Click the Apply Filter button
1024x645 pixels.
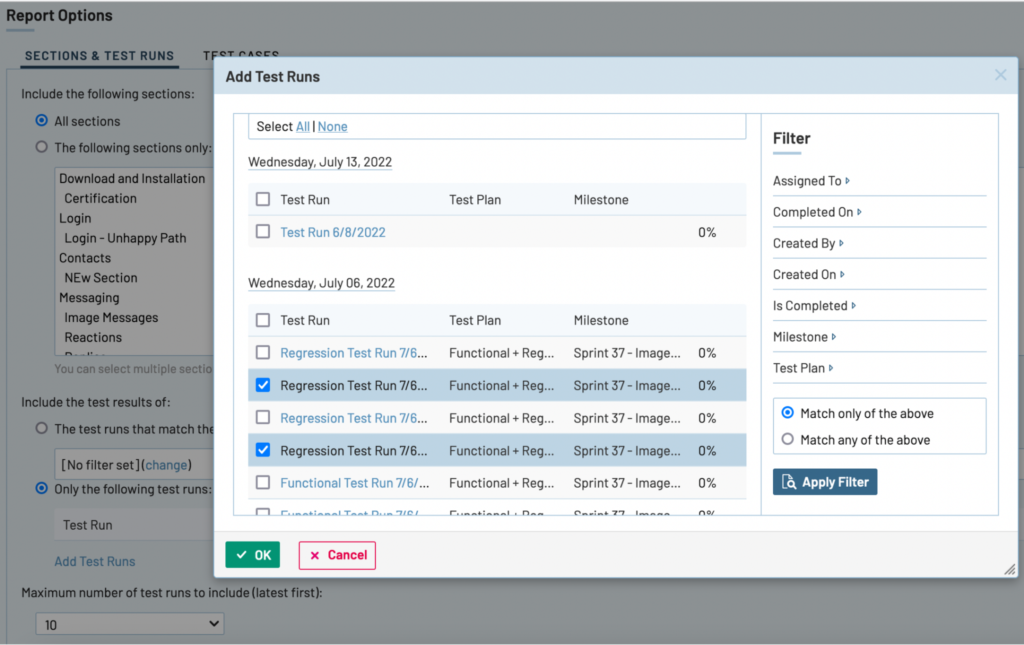[825, 482]
